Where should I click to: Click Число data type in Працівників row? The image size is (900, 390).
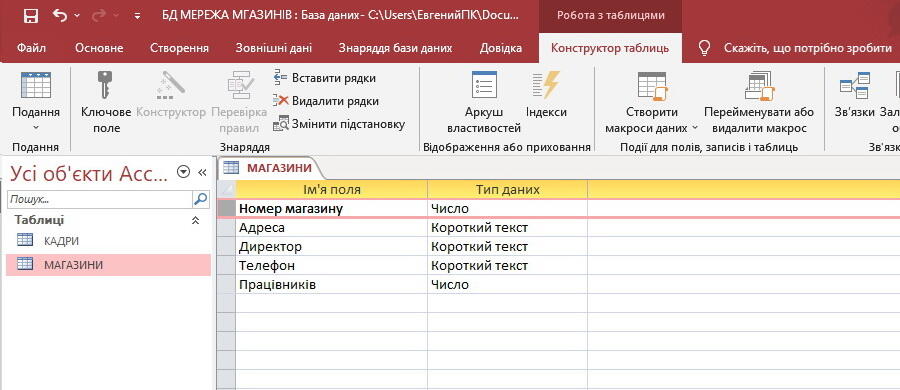pos(507,284)
